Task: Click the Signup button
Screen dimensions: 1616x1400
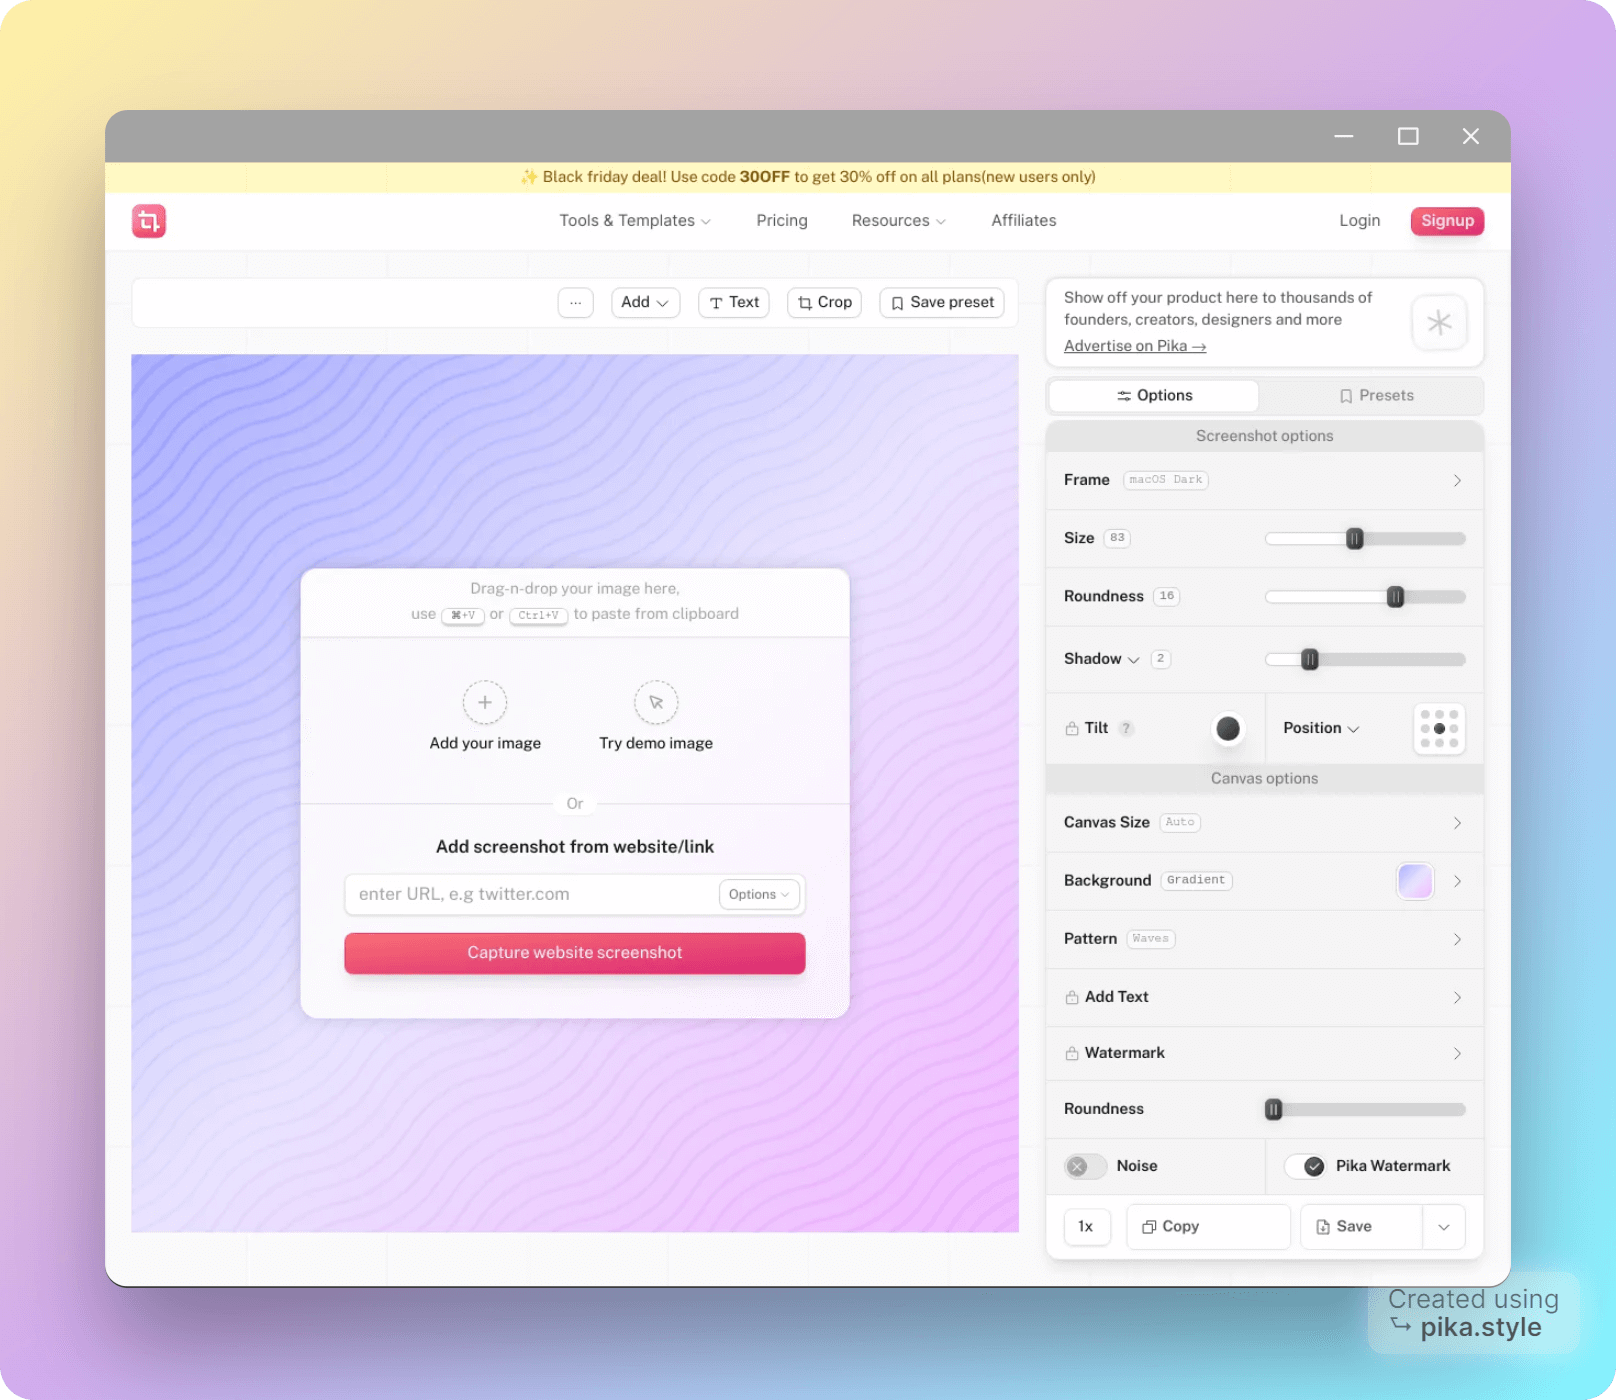Action: 1447,220
